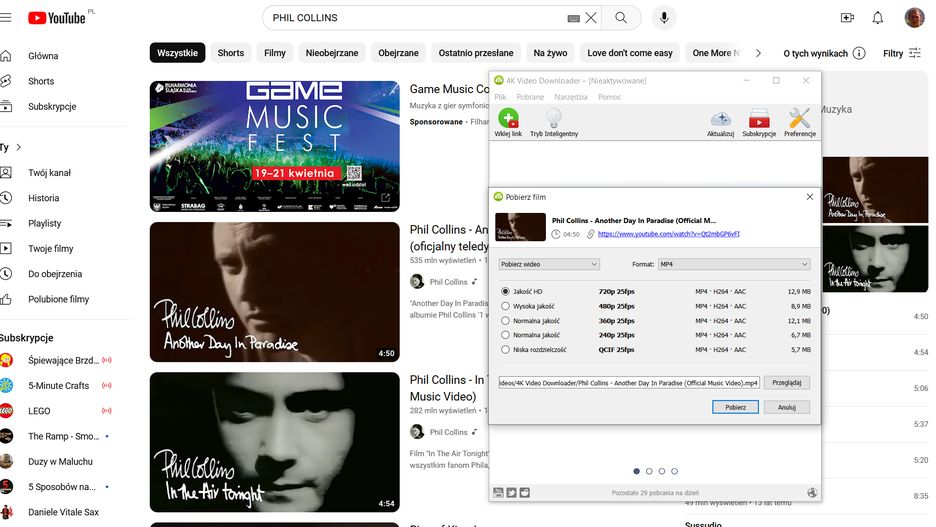Open Subskrypcje in 4K Video Downloader
Viewport: 936px width, 527px height.
(x=759, y=119)
